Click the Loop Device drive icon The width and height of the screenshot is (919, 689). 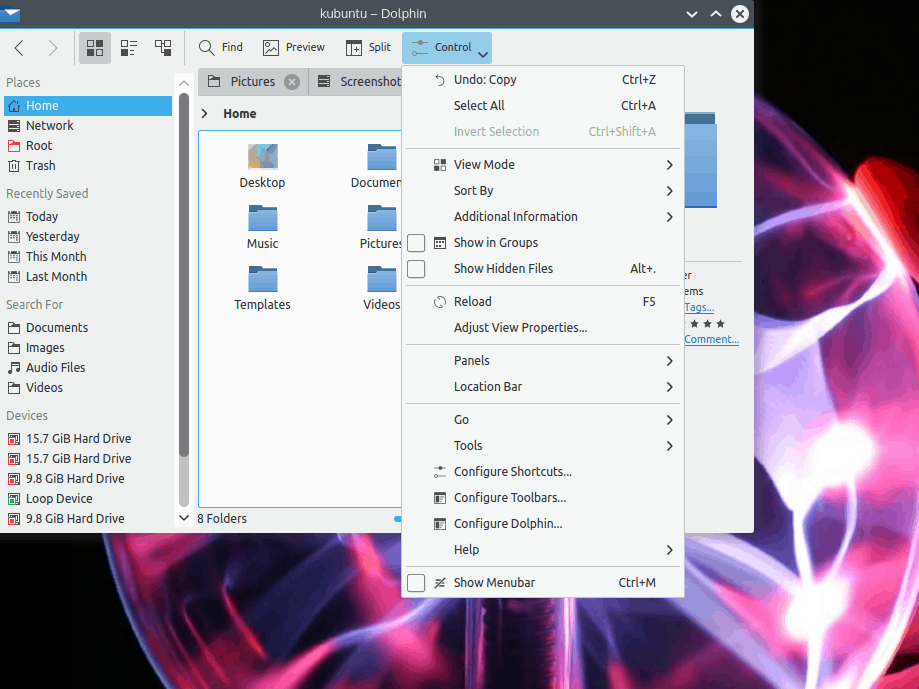[14, 499]
